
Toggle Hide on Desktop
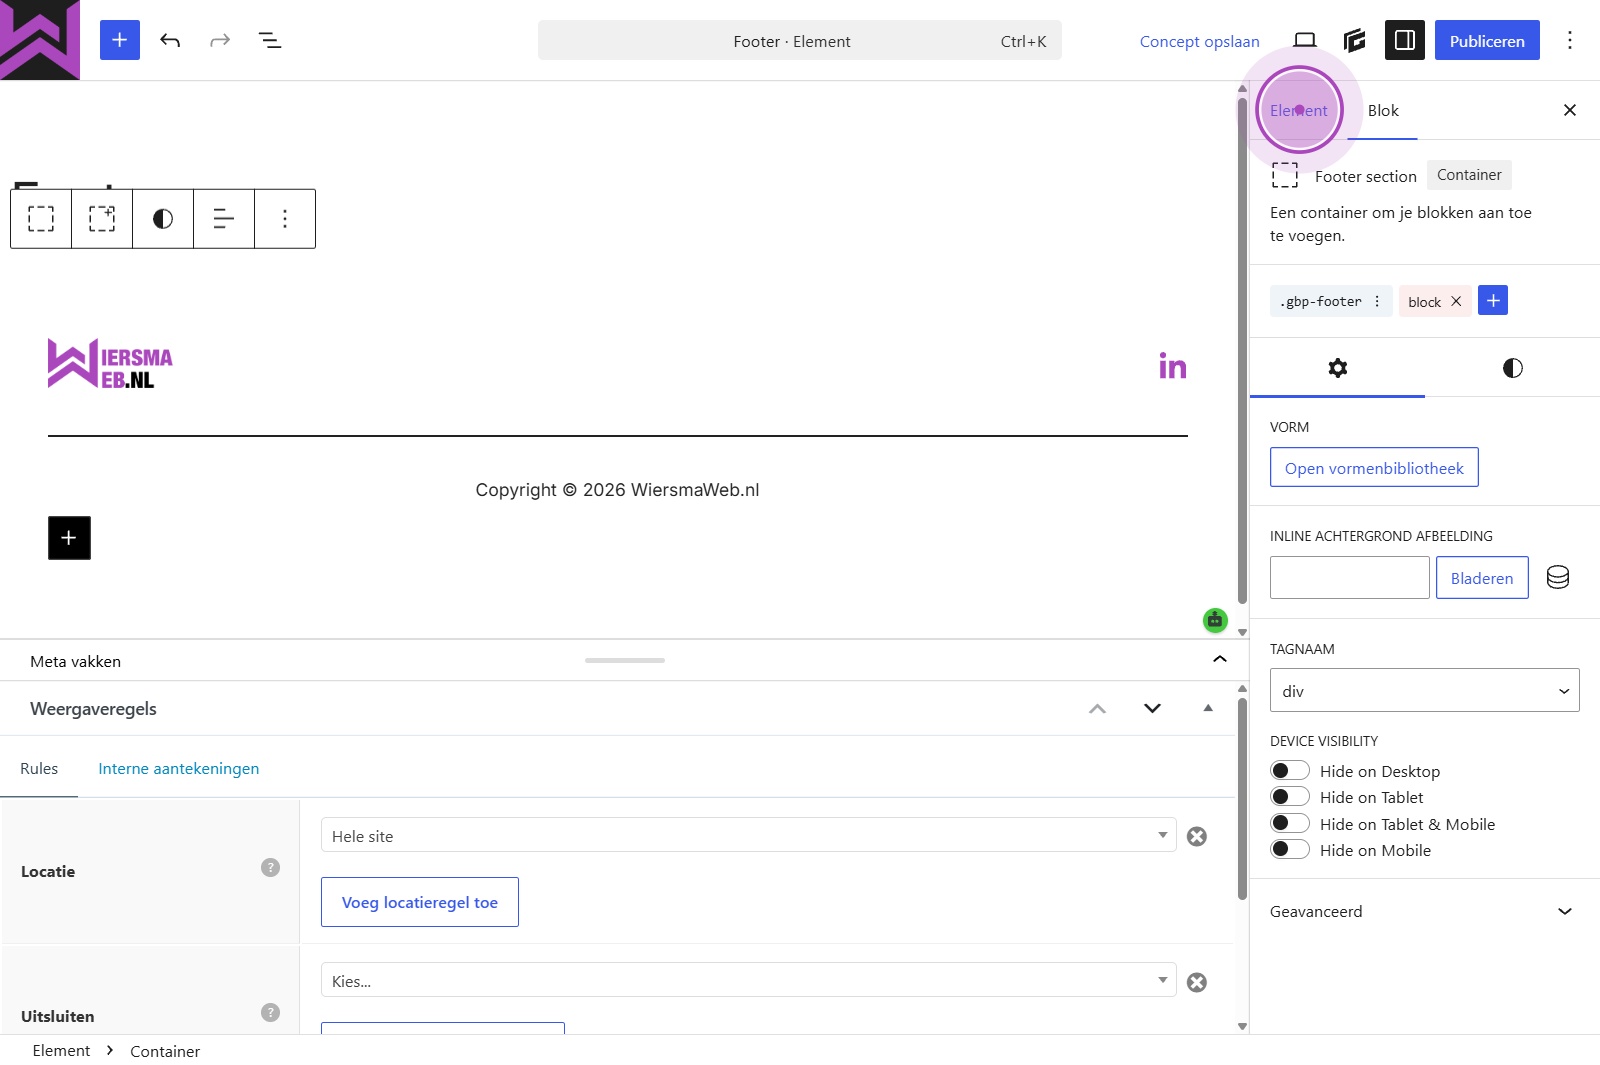(x=1290, y=770)
